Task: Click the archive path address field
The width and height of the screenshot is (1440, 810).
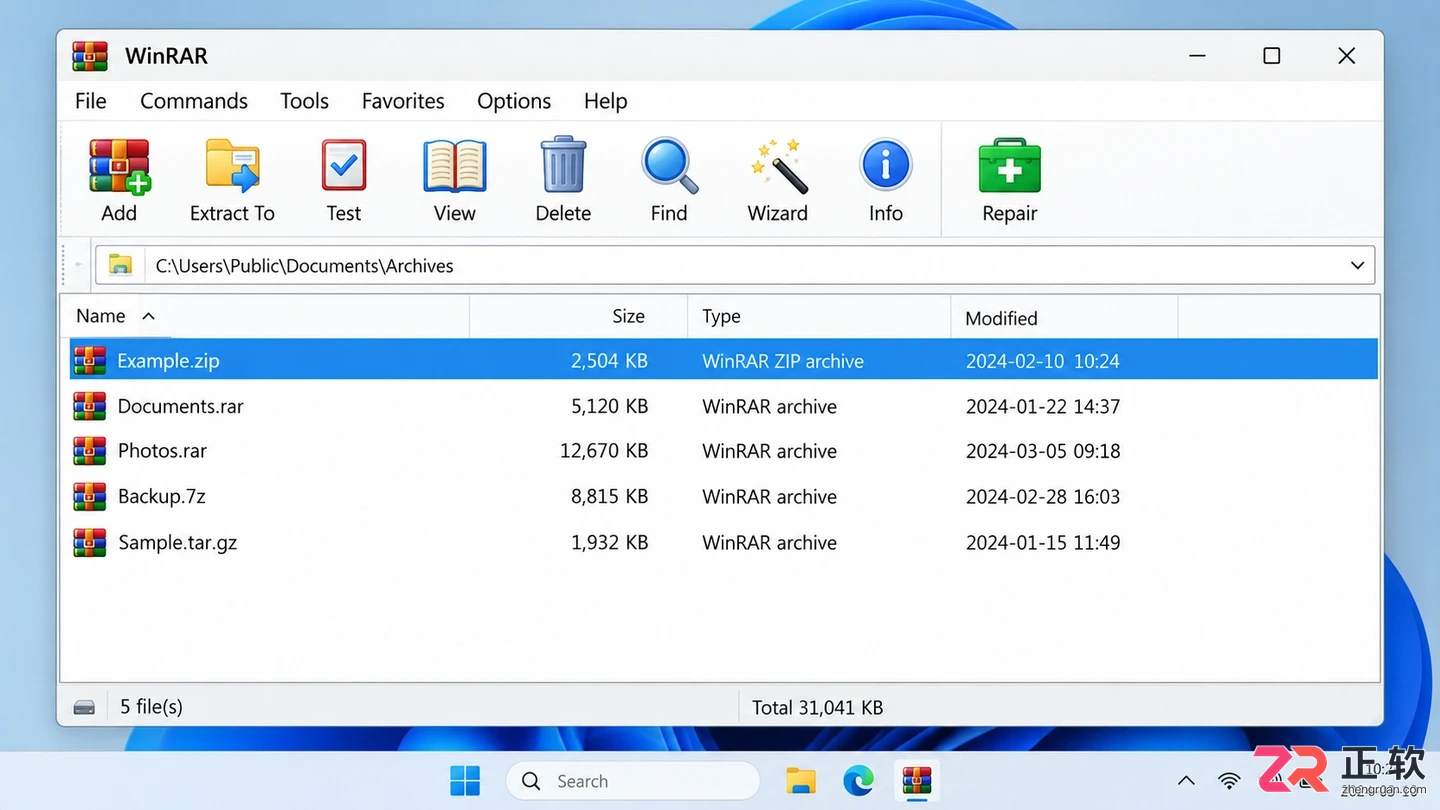Action: [x=735, y=265]
